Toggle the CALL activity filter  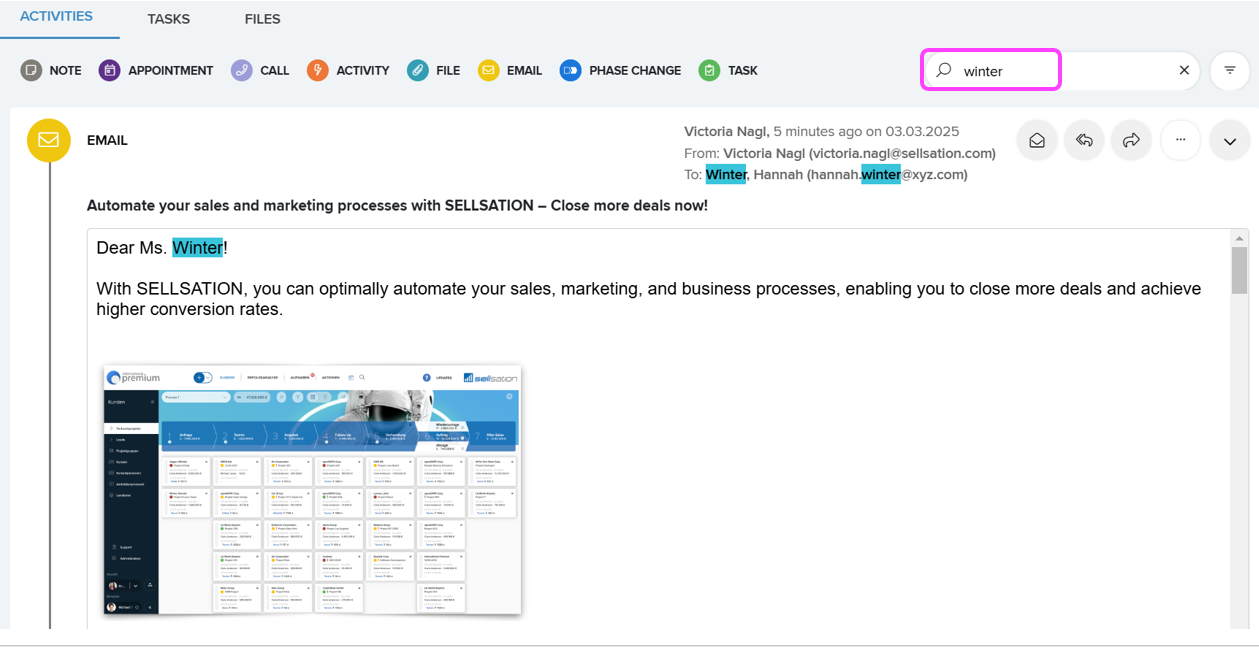[260, 70]
